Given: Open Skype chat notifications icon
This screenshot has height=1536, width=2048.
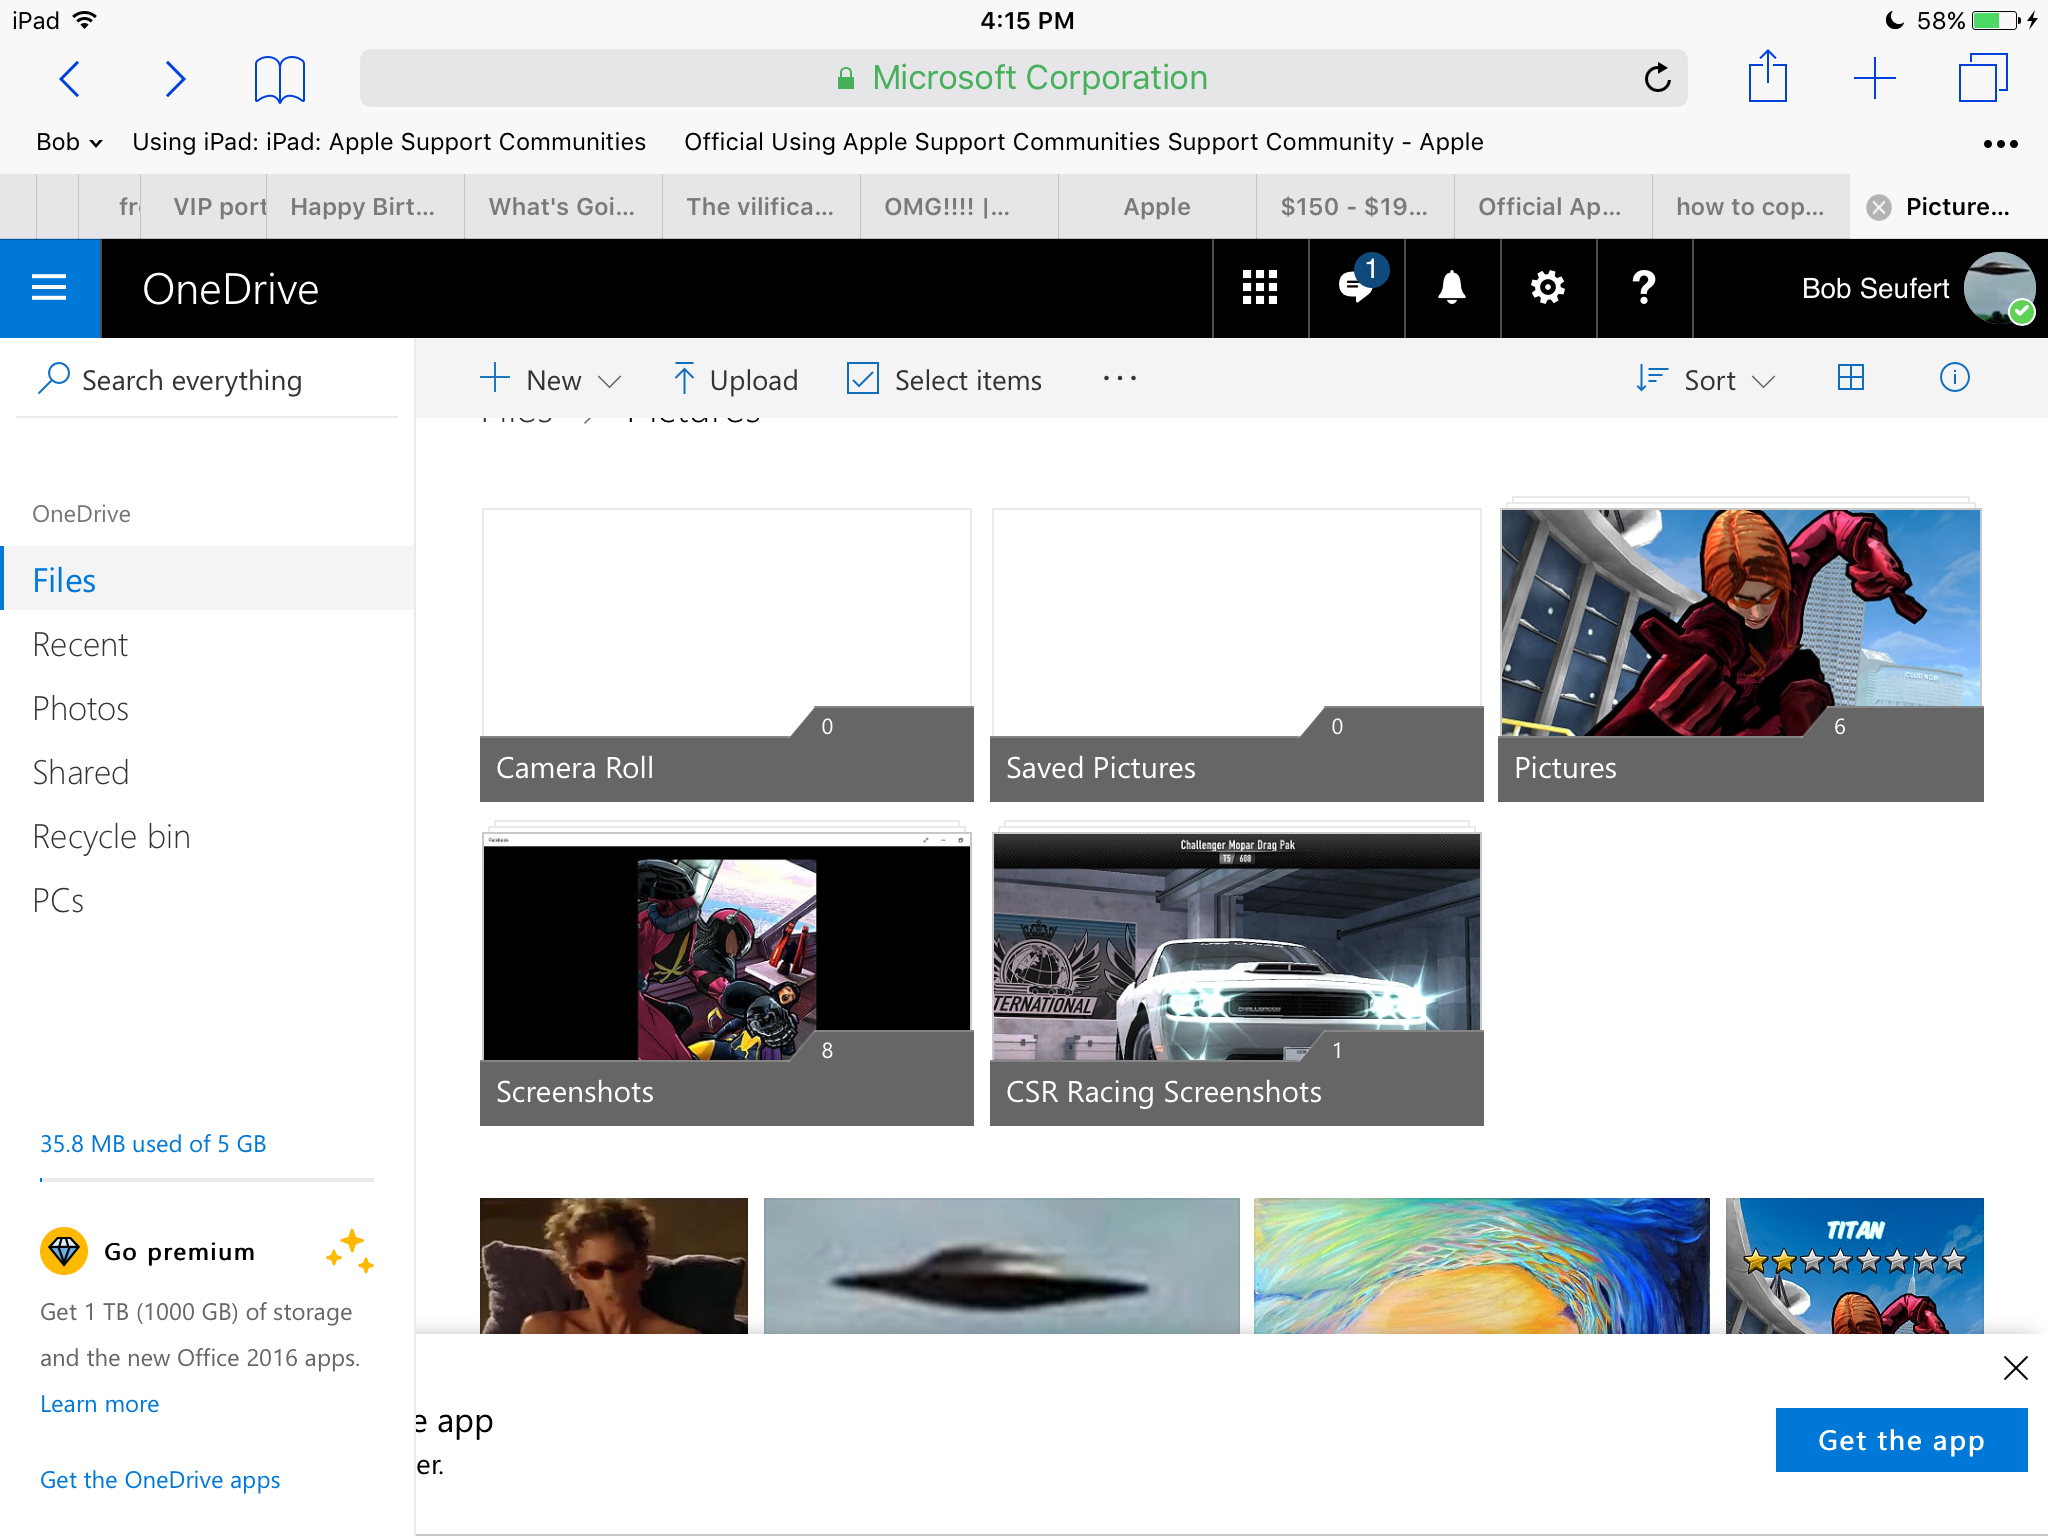Looking at the screenshot, I should [1356, 288].
